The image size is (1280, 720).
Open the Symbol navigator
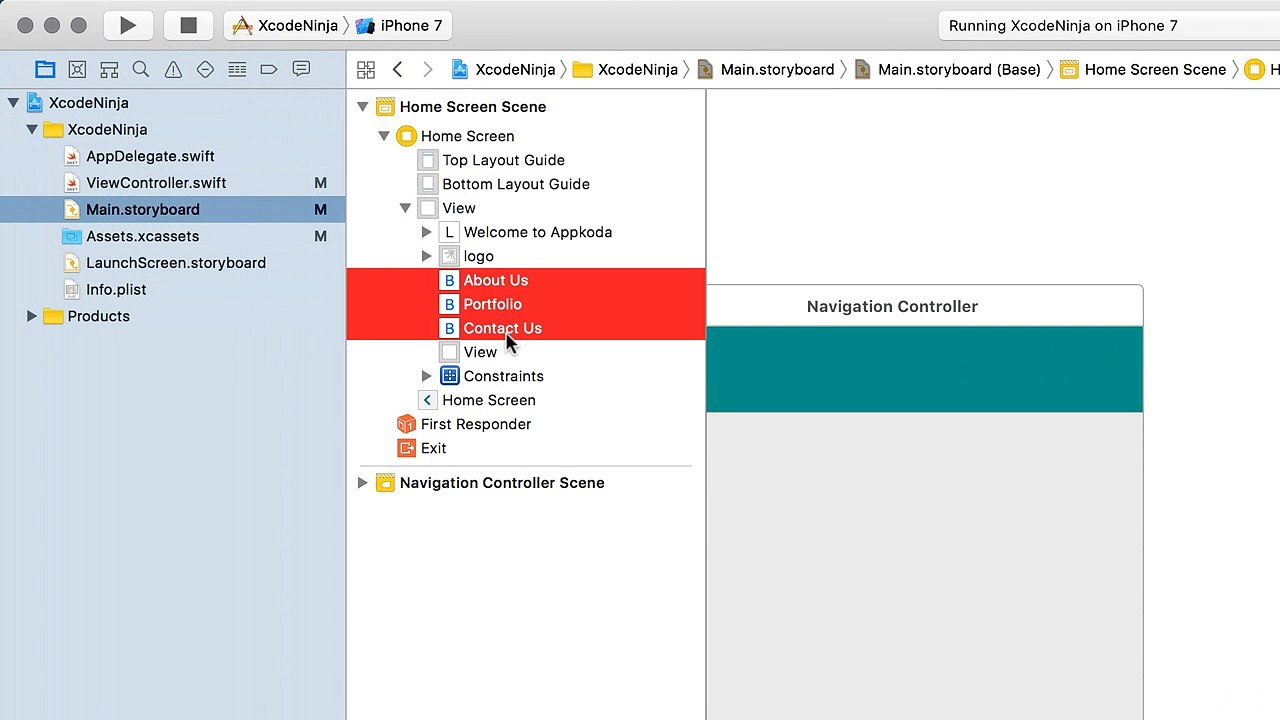coord(109,69)
